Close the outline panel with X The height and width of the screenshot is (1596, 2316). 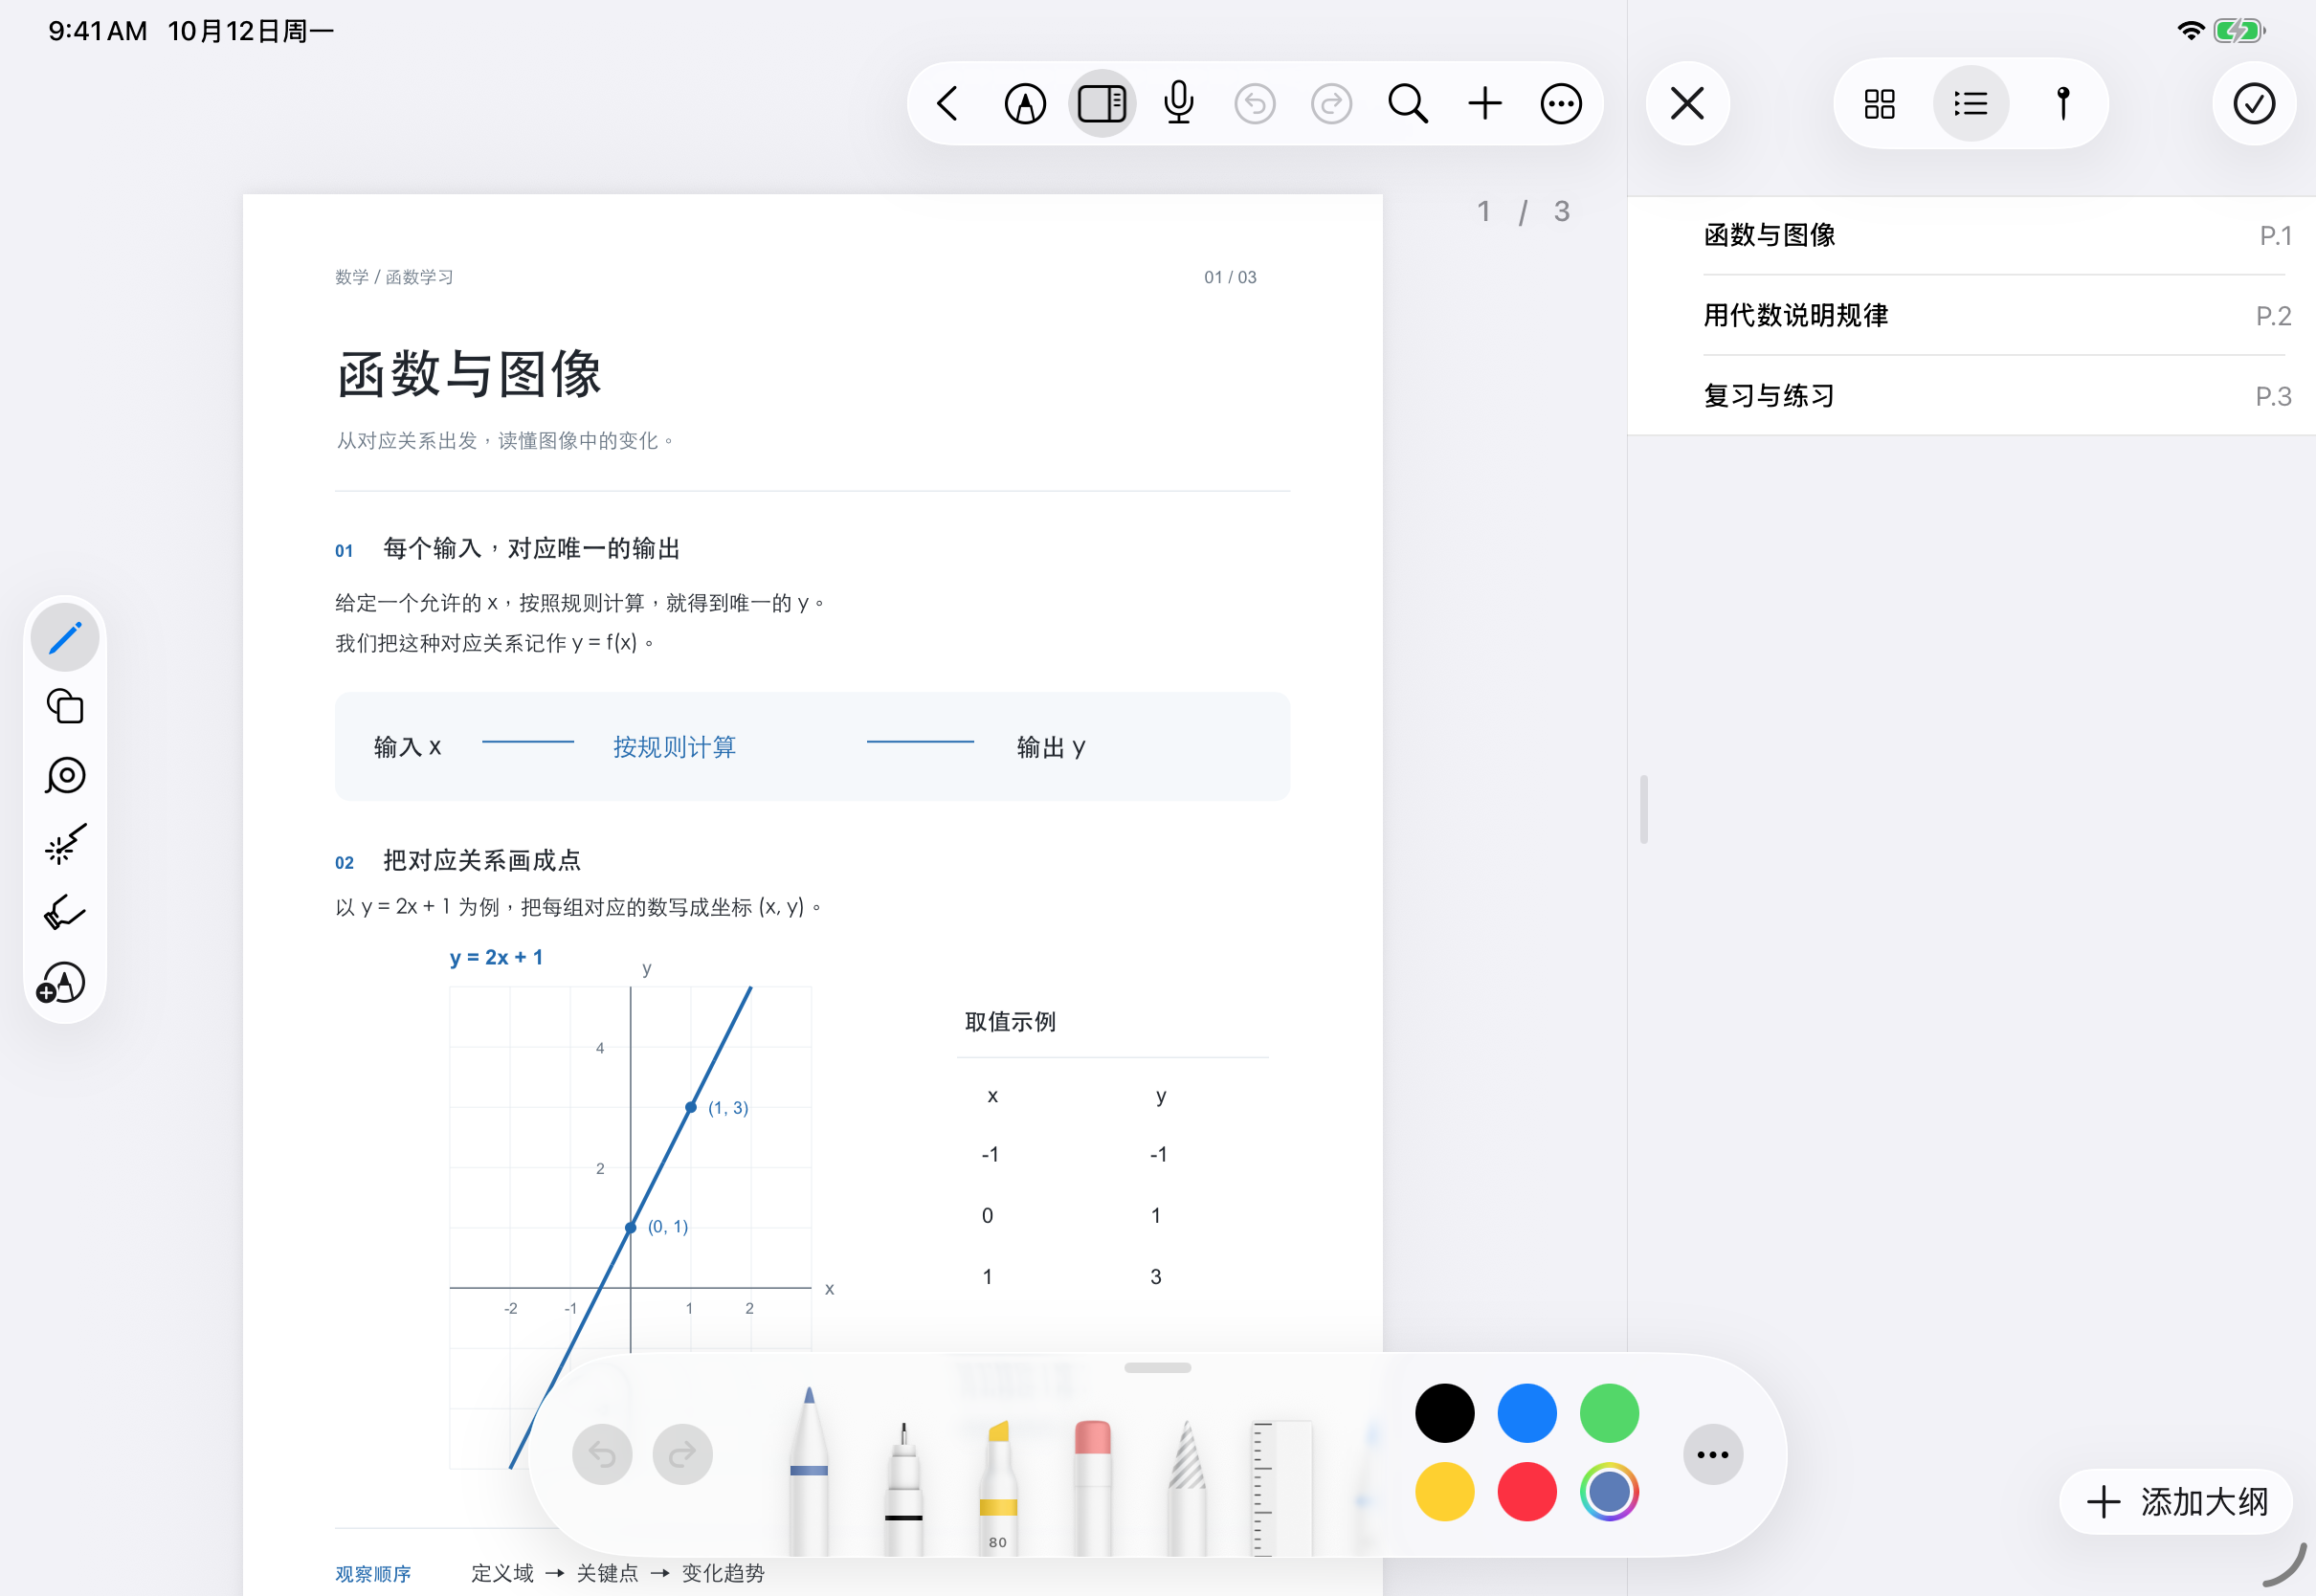coord(1687,104)
